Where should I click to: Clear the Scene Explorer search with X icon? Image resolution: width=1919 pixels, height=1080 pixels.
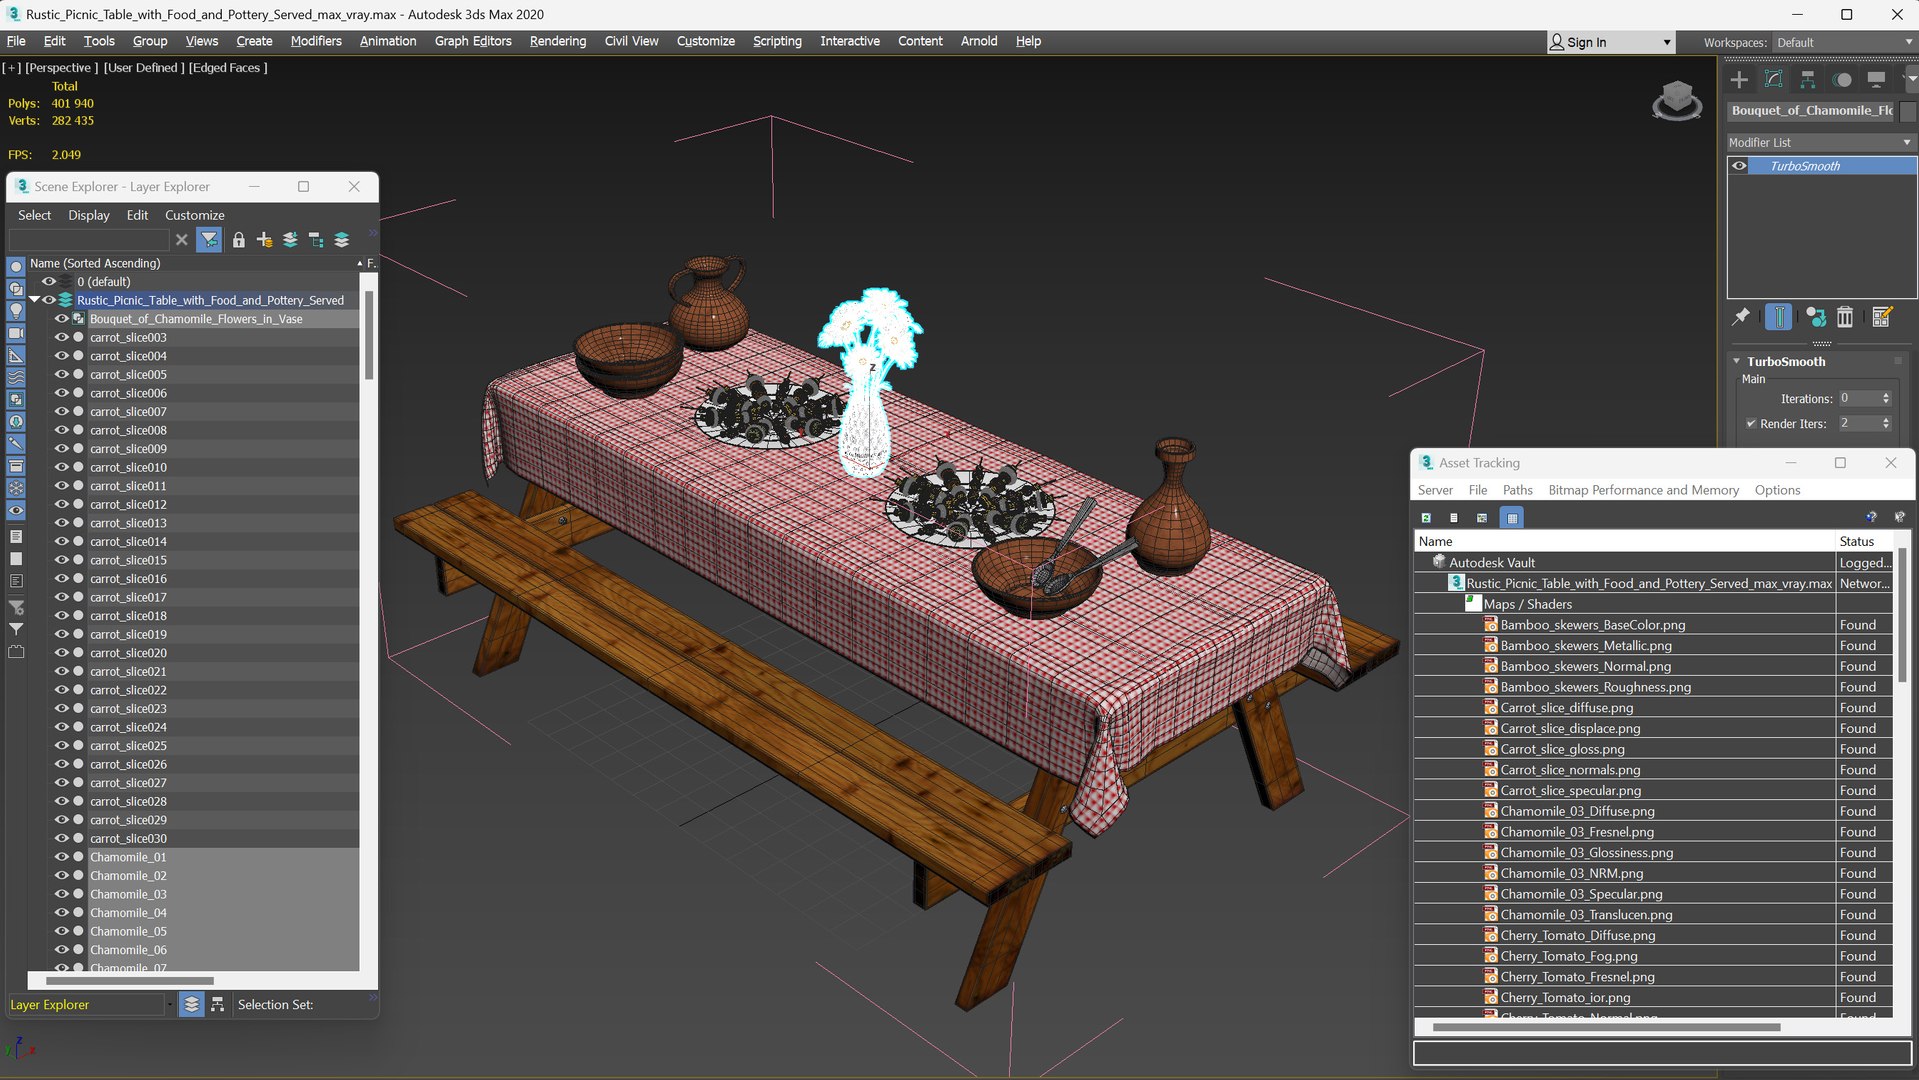(181, 240)
